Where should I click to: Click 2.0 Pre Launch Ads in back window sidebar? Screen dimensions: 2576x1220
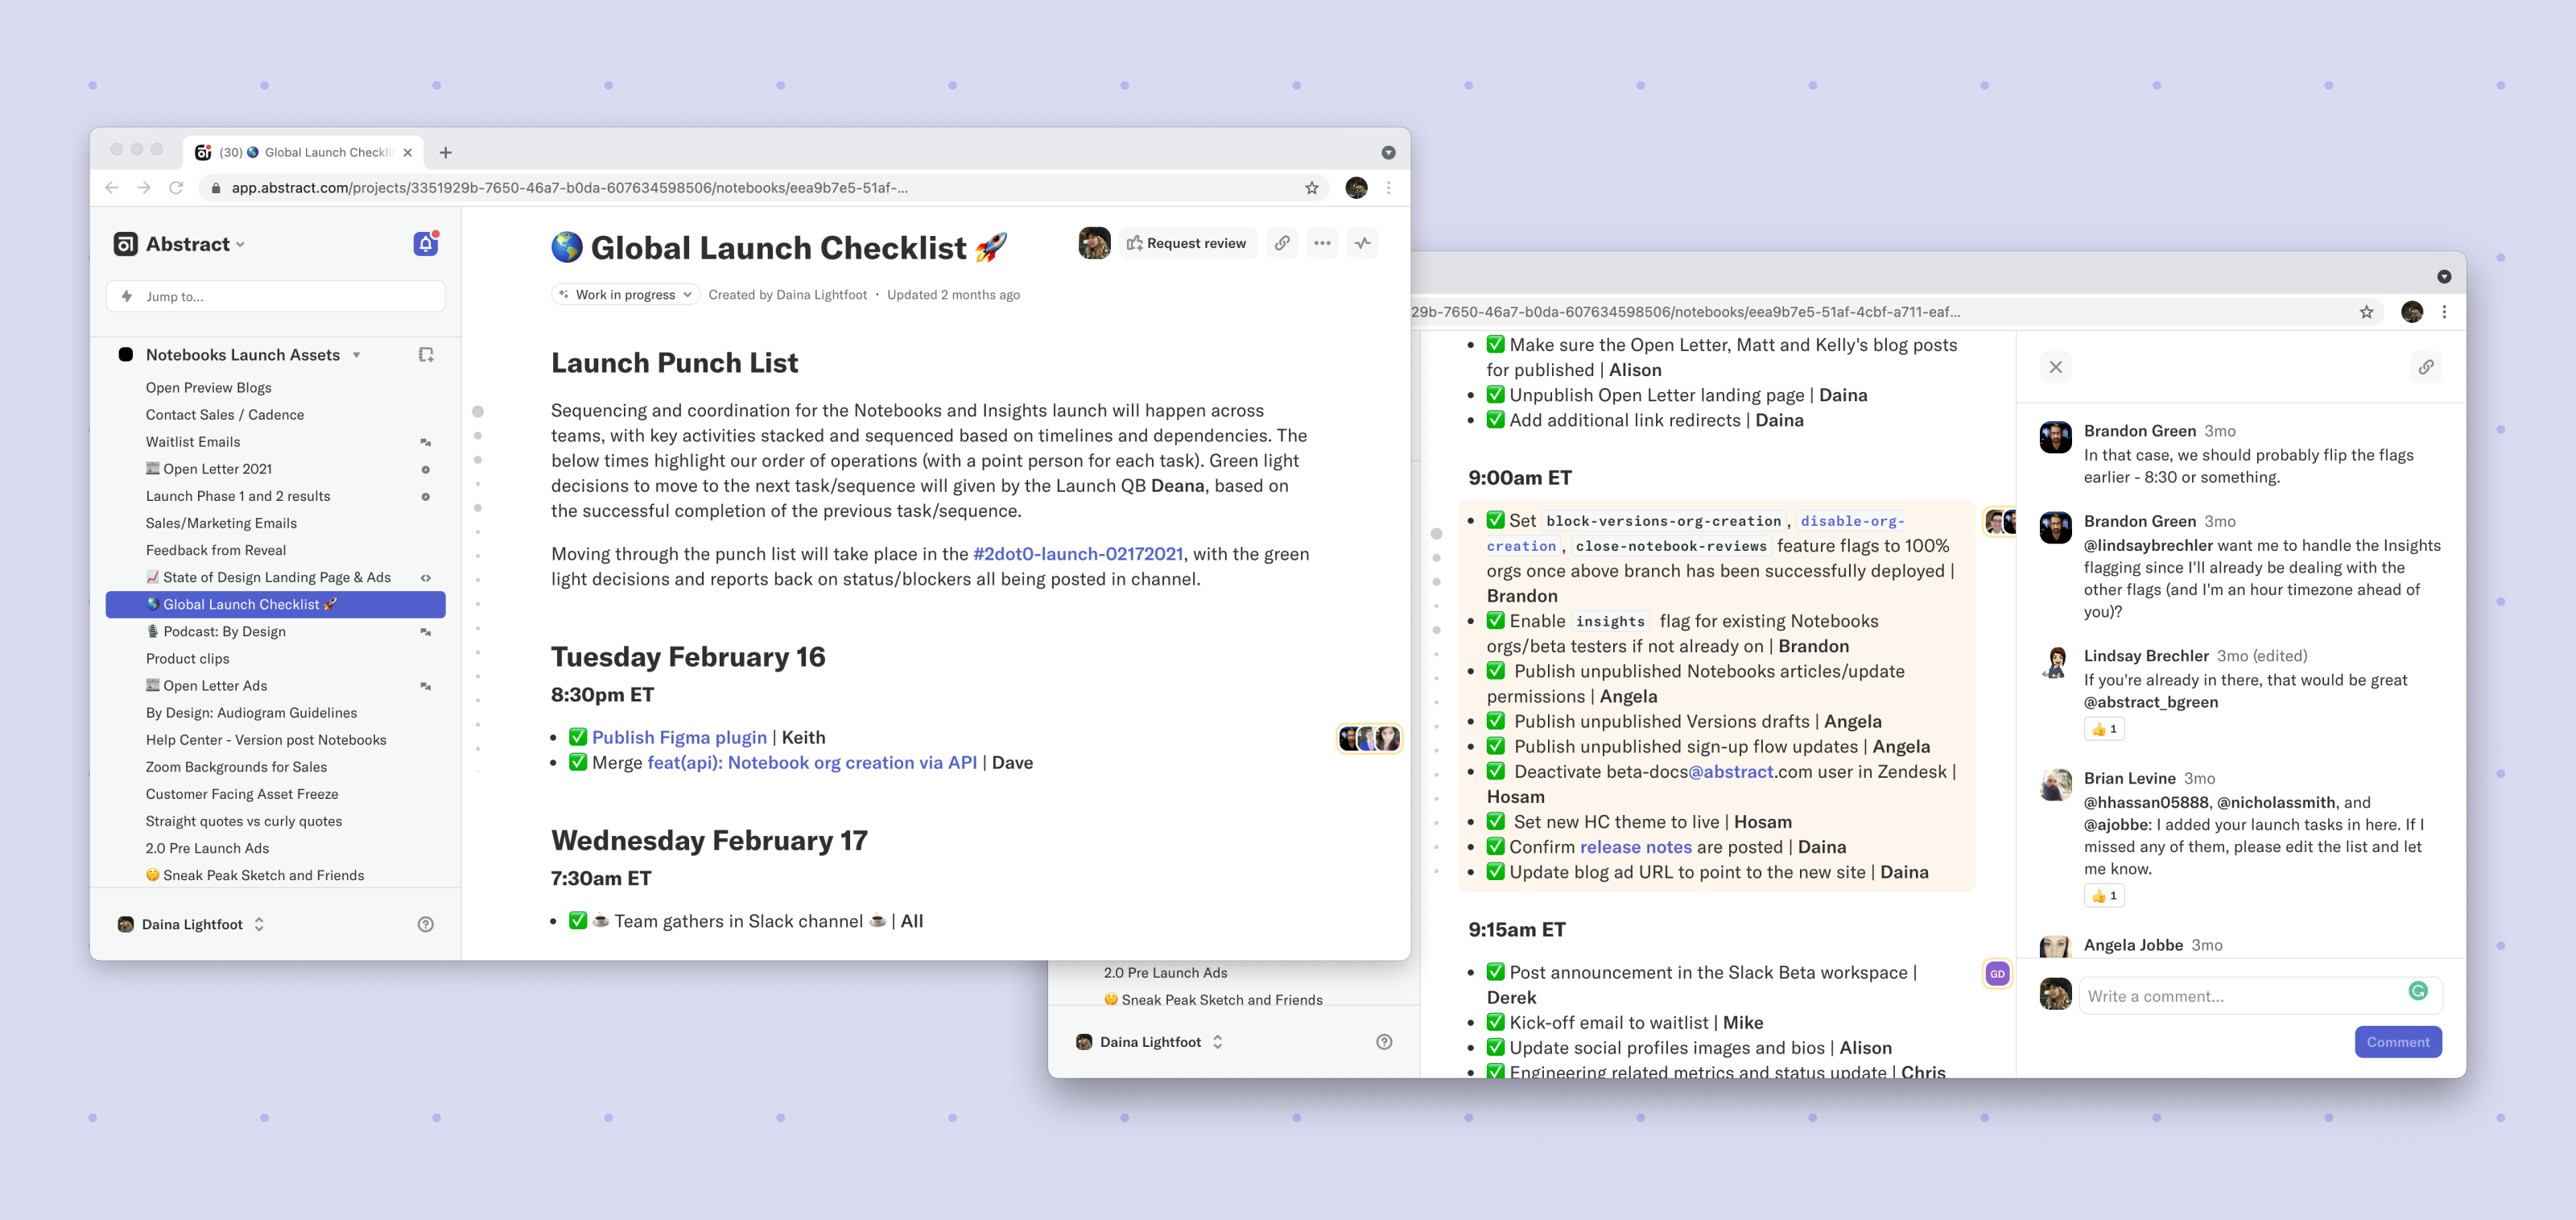point(1165,973)
